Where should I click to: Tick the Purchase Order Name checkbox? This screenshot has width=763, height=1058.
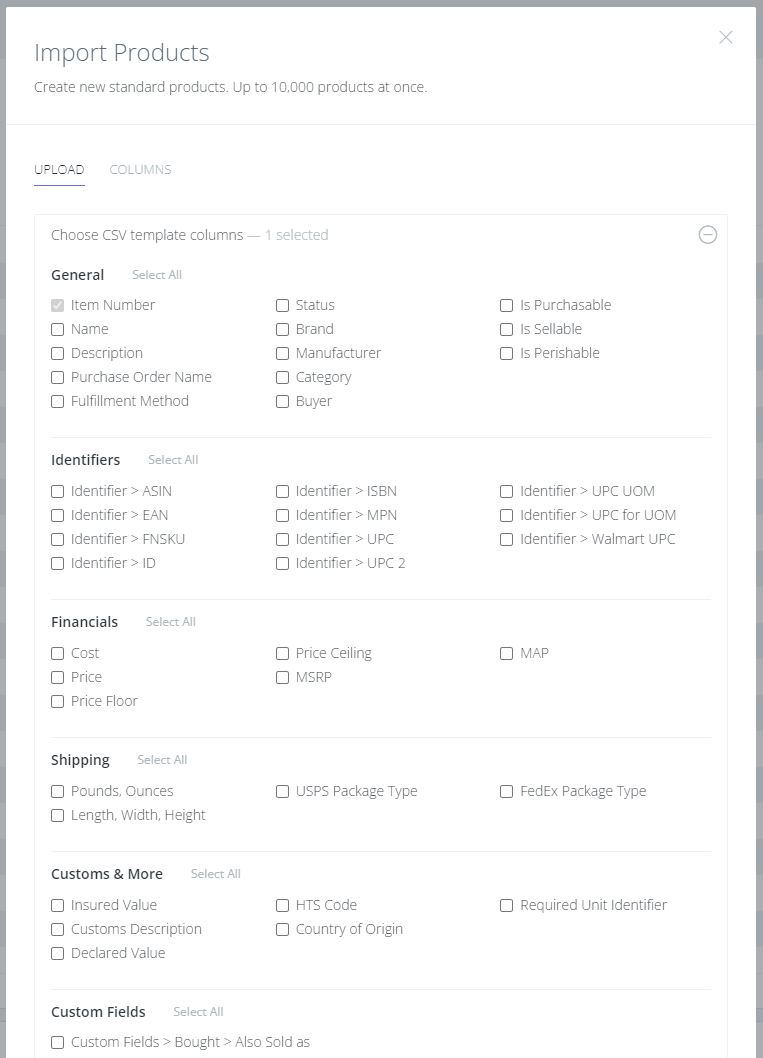click(58, 377)
